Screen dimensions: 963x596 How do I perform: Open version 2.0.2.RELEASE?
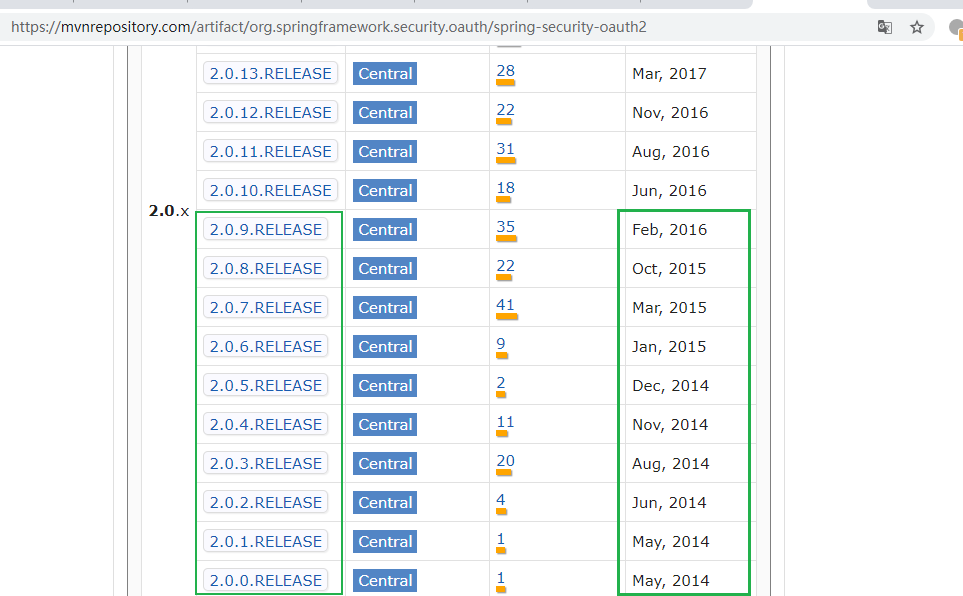[265, 503]
